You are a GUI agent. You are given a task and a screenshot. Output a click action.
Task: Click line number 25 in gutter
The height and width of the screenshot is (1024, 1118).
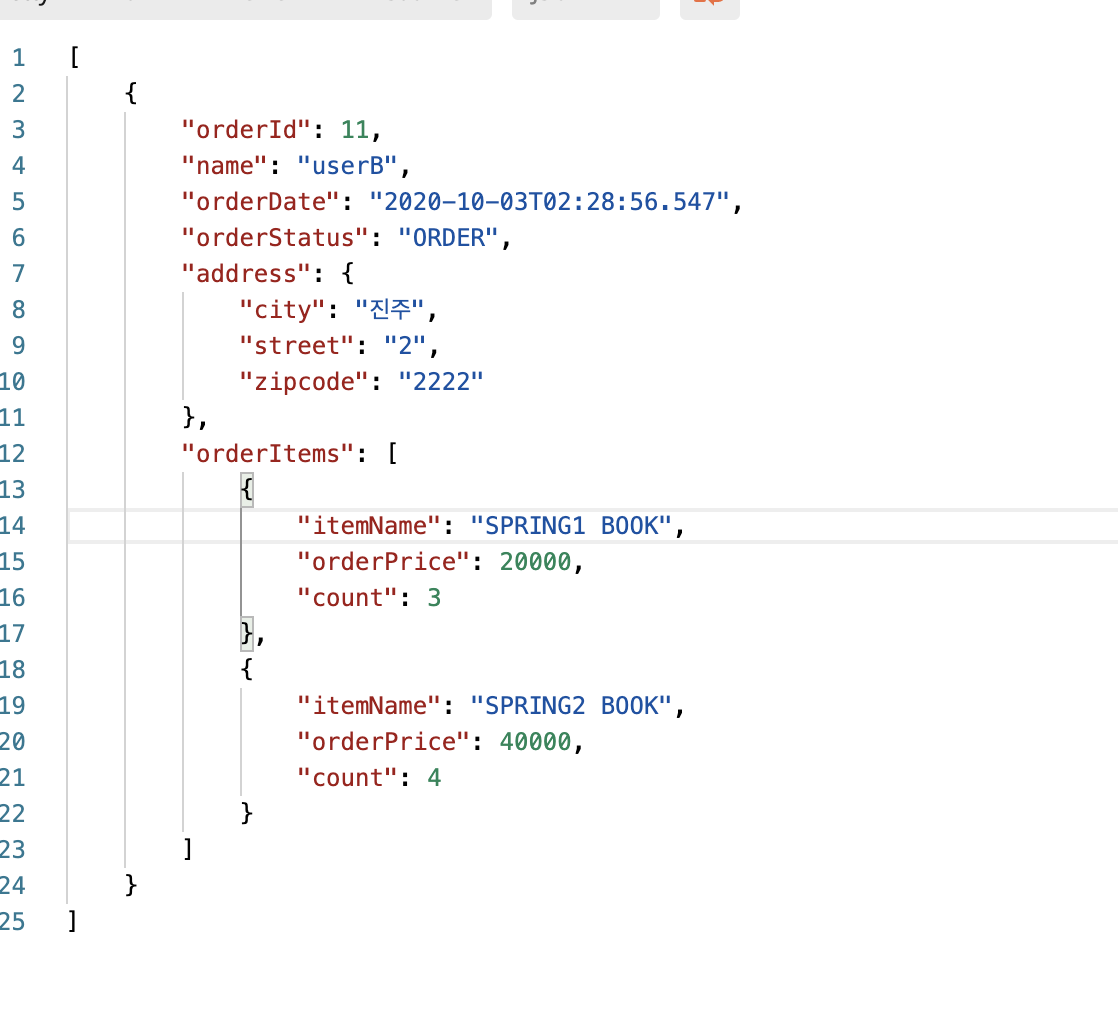pos(13,922)
